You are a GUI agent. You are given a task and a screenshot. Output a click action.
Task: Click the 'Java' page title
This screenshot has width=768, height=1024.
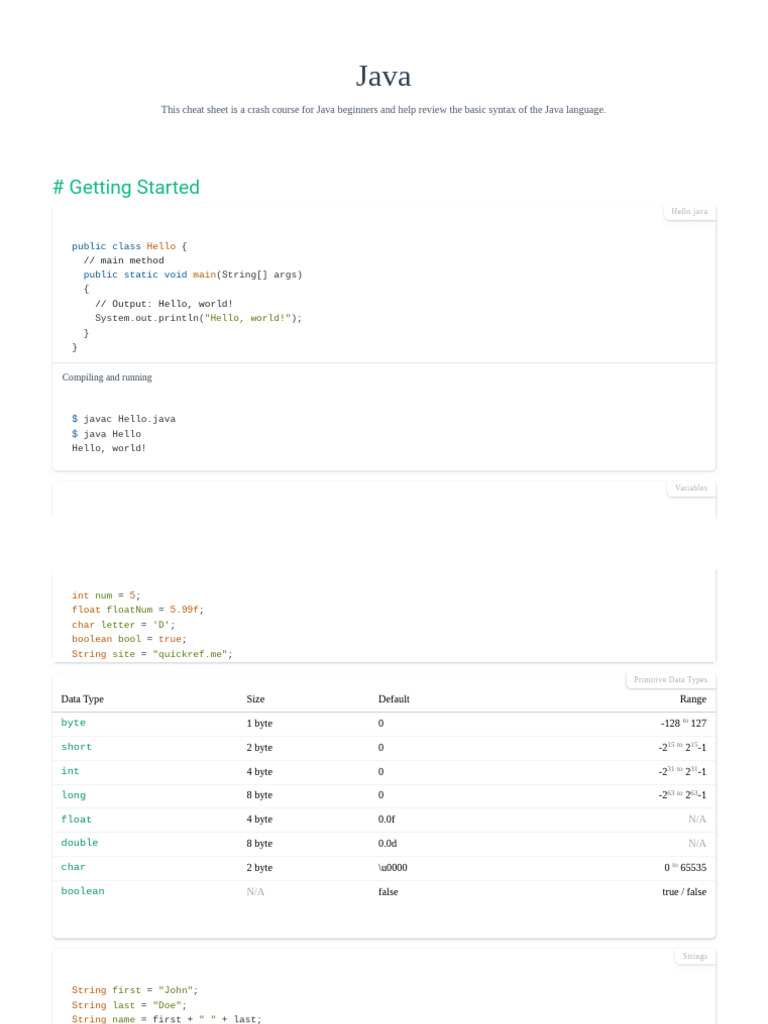[x=383, y=76]
